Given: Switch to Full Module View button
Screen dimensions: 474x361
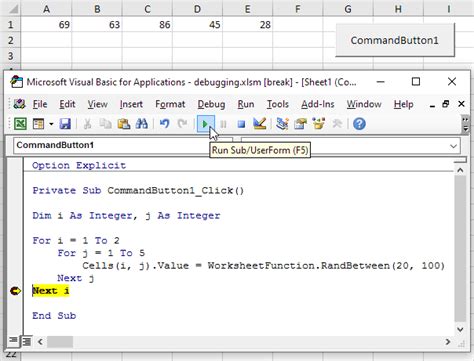Looking at the screenshot, I should pos(27,341).
